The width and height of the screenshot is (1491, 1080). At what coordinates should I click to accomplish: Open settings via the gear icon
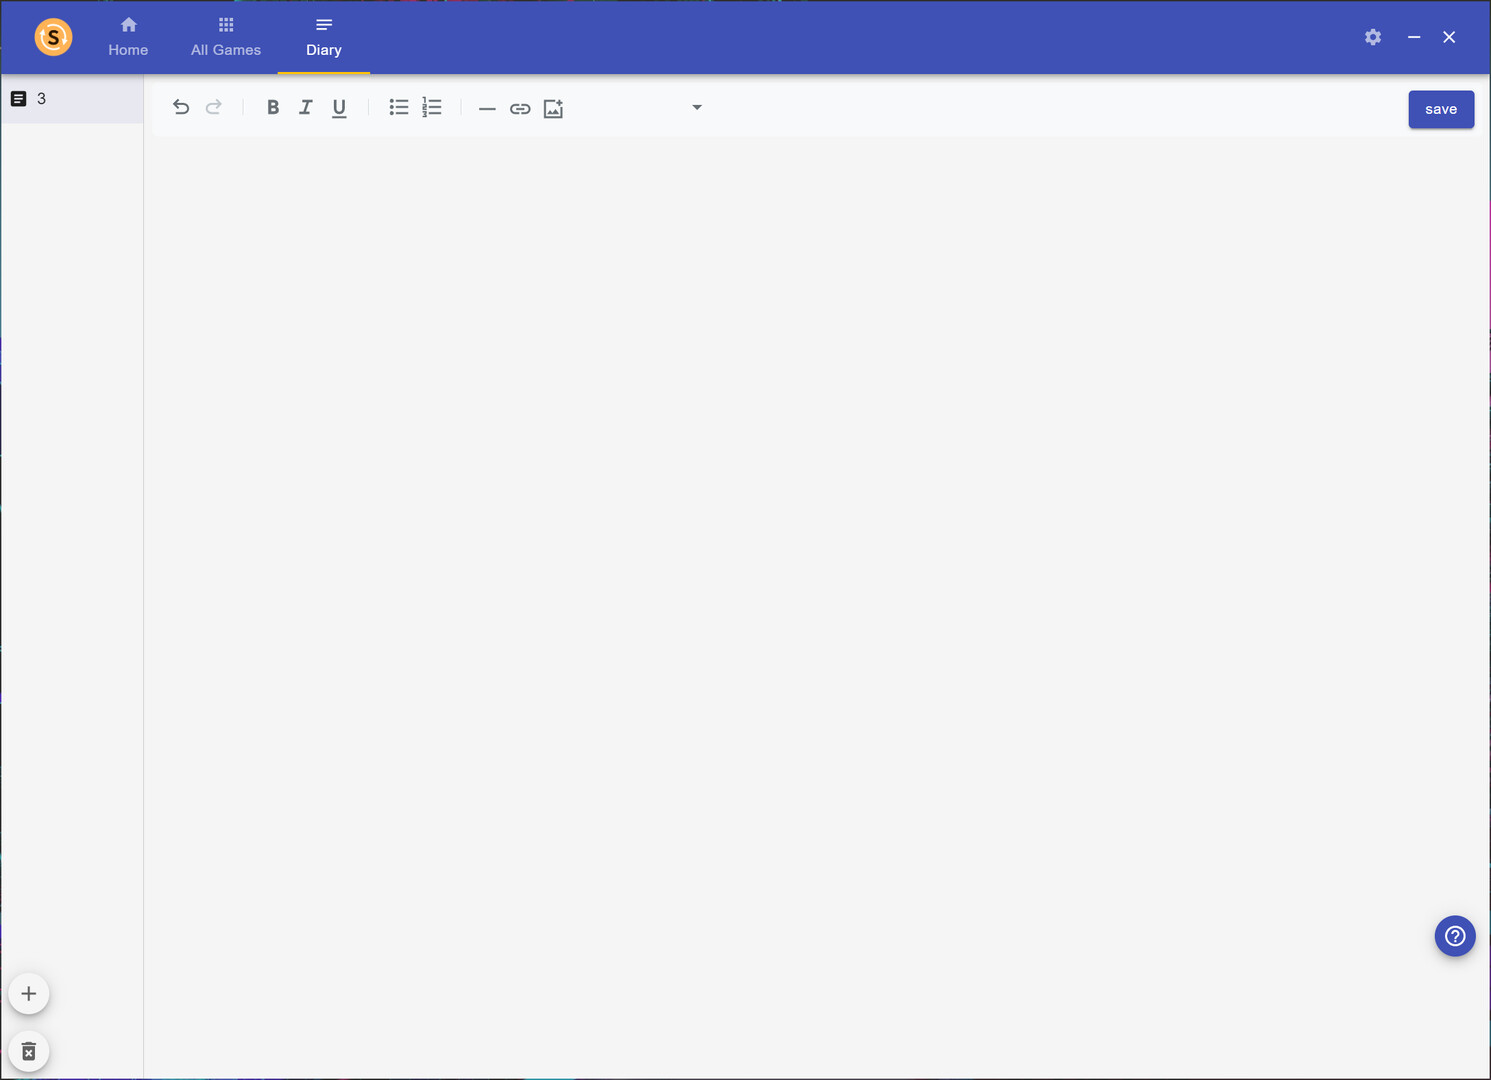[x=1373, y=37]
